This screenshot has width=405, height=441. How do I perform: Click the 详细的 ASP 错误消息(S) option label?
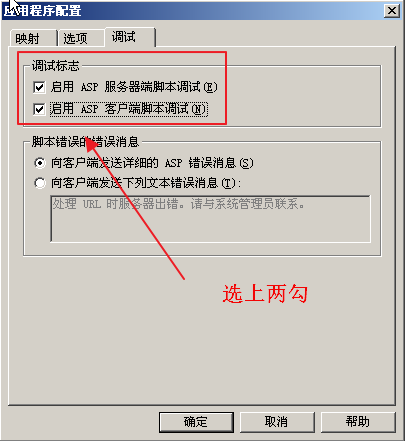point(188,163)
